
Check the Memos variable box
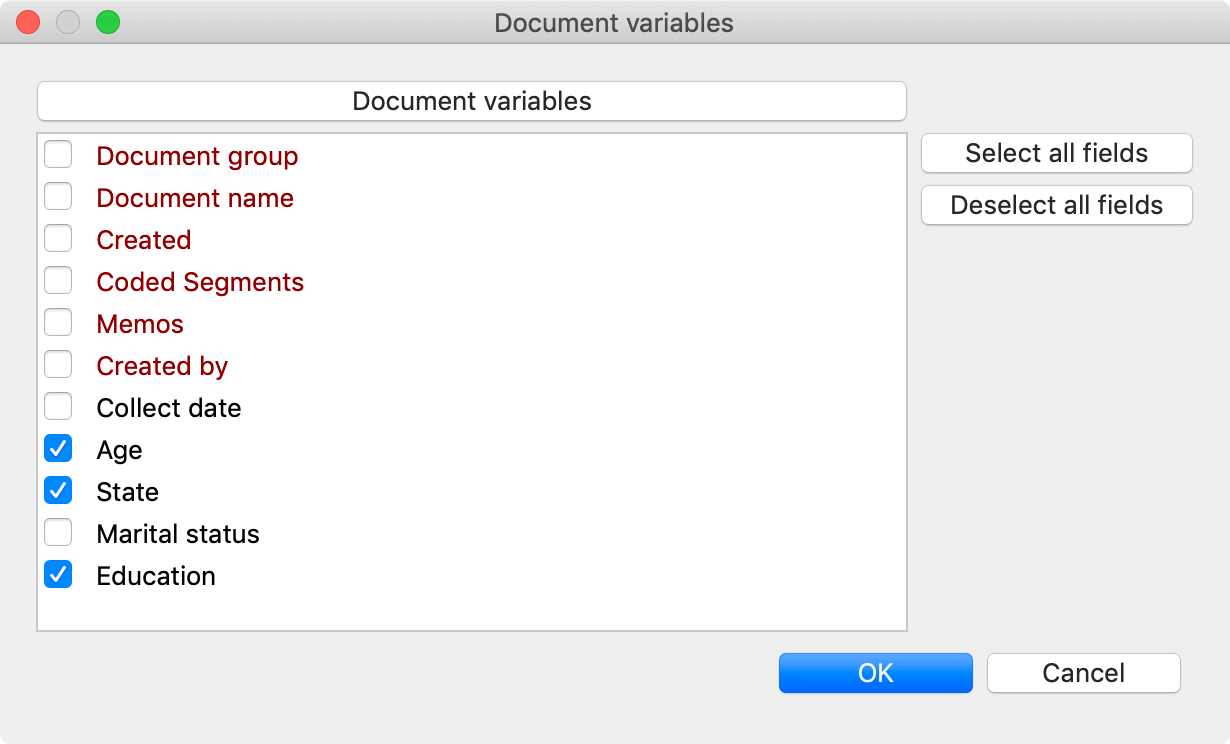pyautogui.click(x=58, y=324)
